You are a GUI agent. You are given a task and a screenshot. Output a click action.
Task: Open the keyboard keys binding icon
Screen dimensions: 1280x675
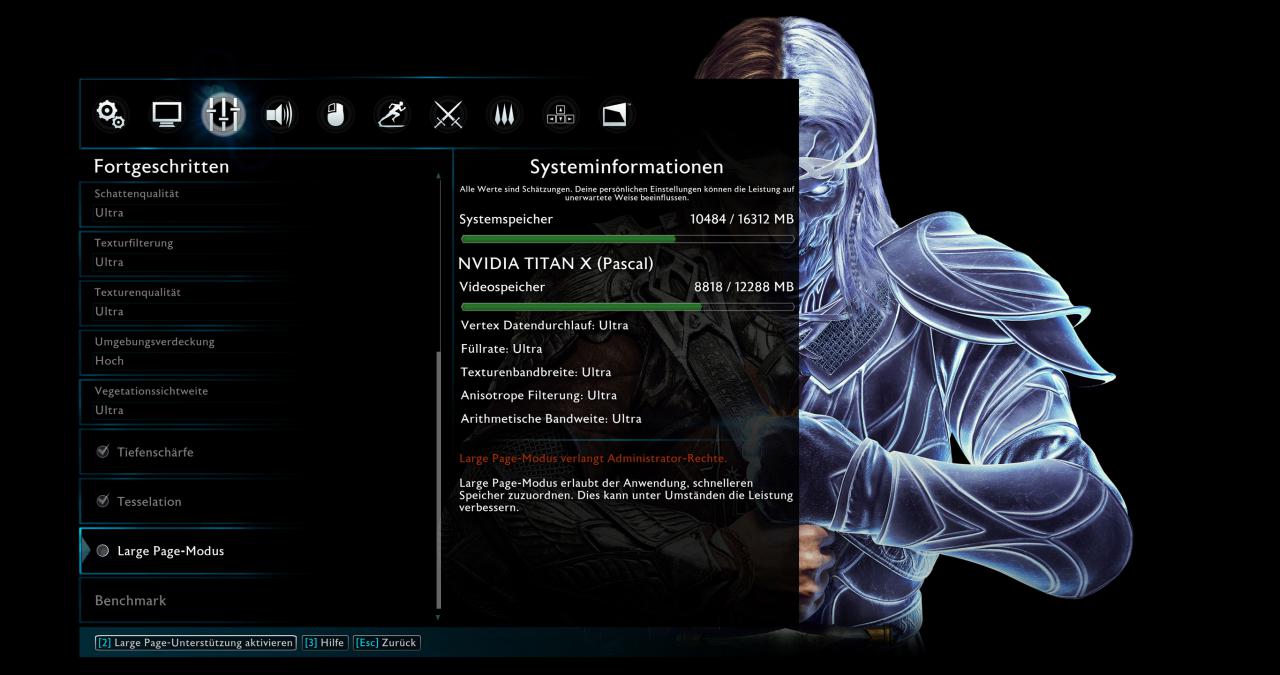560,115
